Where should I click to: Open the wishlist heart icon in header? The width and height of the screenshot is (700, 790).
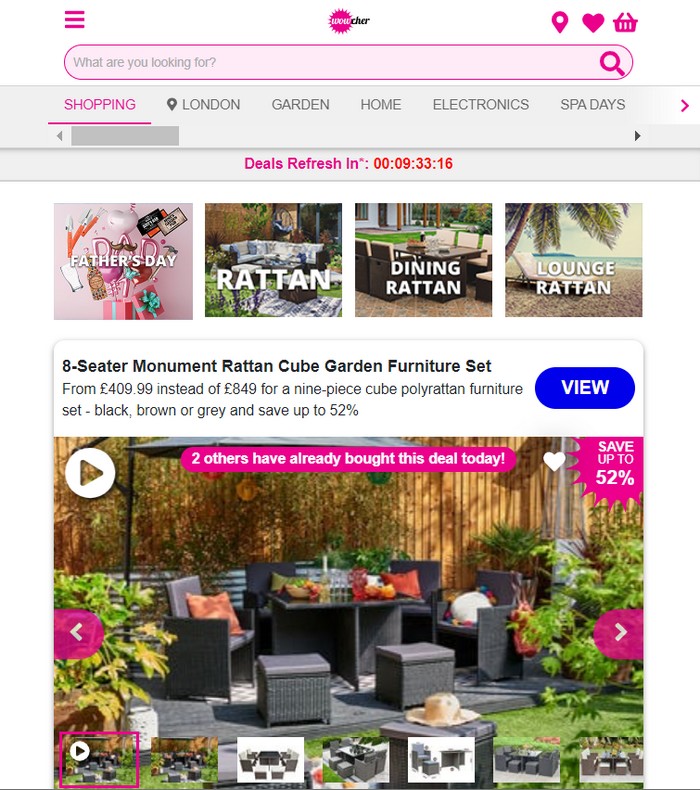click(x=593, y=23)
